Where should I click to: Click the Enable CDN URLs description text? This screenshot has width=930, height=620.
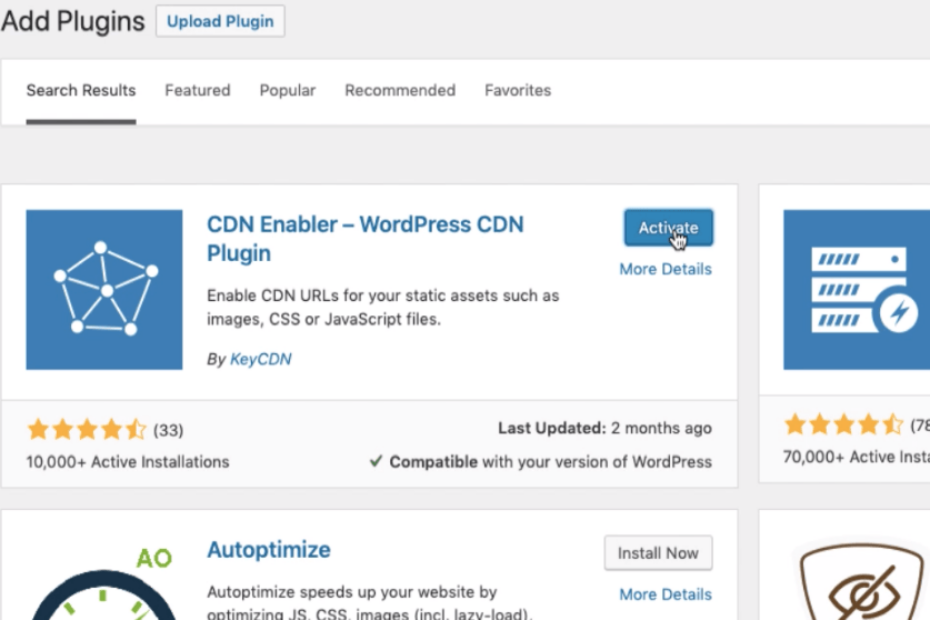383,307
